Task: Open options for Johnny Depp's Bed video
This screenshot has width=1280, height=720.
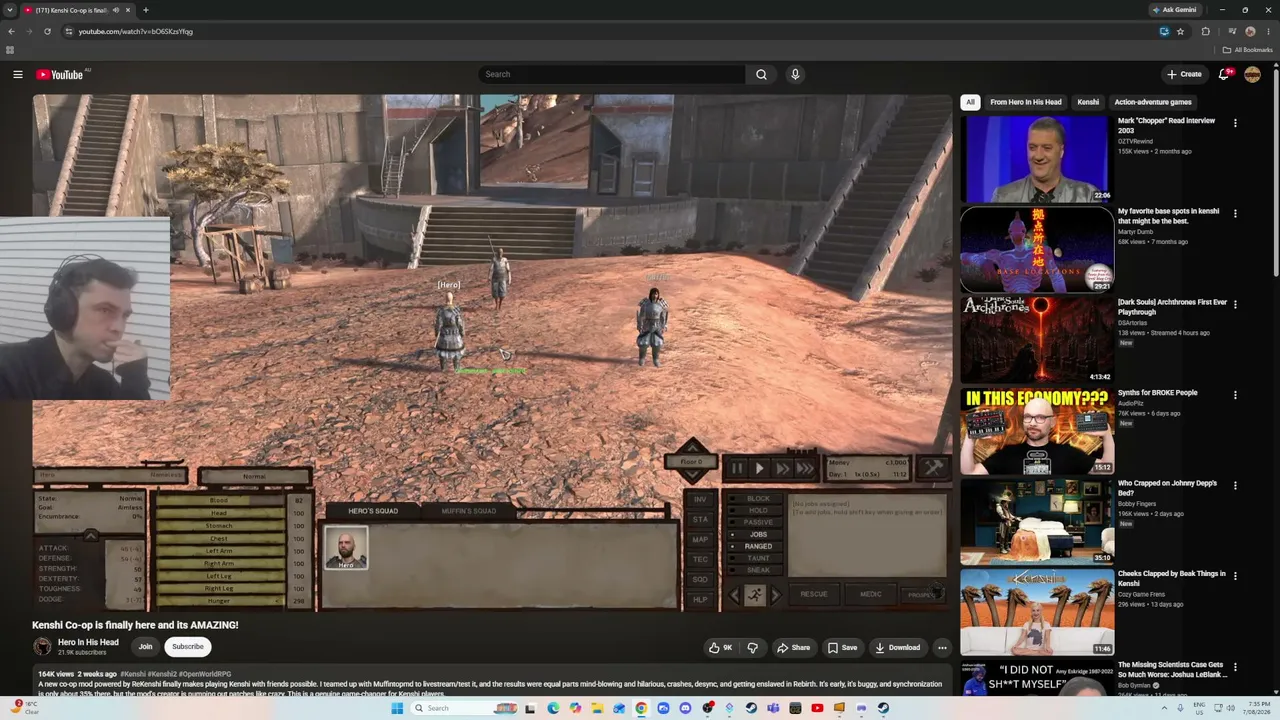Action: [x=1235, y=486]
